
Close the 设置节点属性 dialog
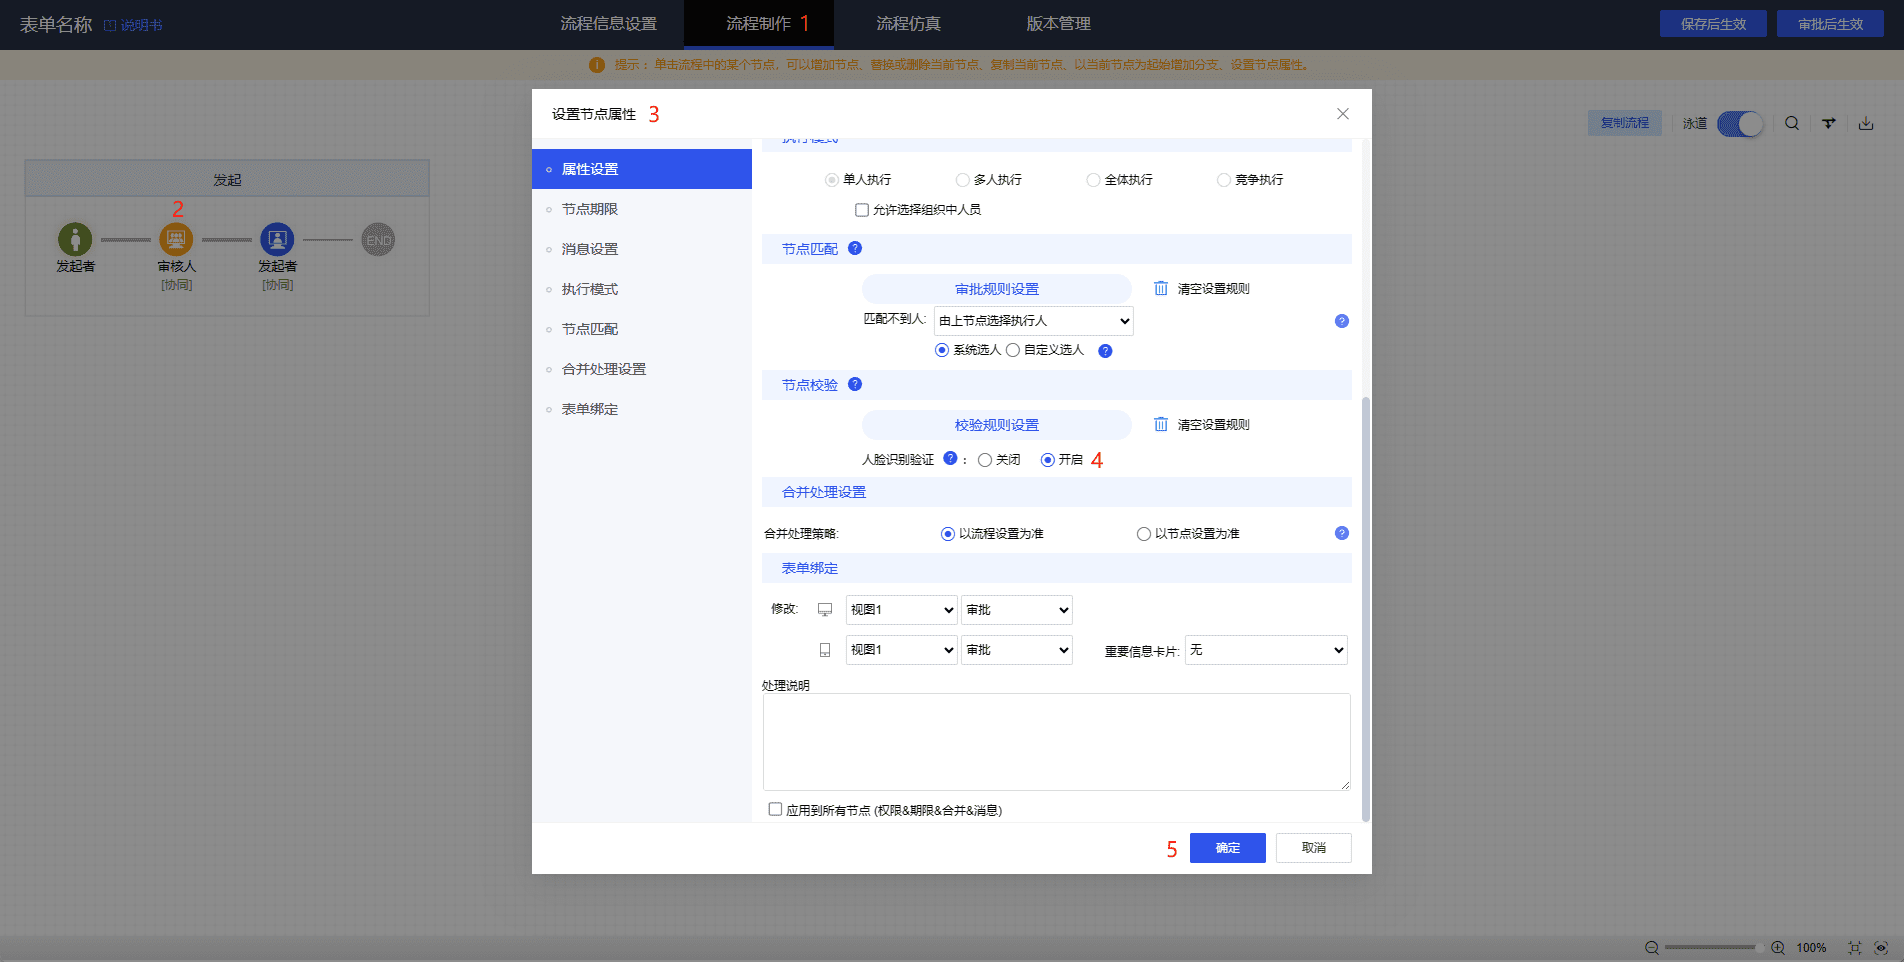pyautogui.click(x=1343, y=114)
